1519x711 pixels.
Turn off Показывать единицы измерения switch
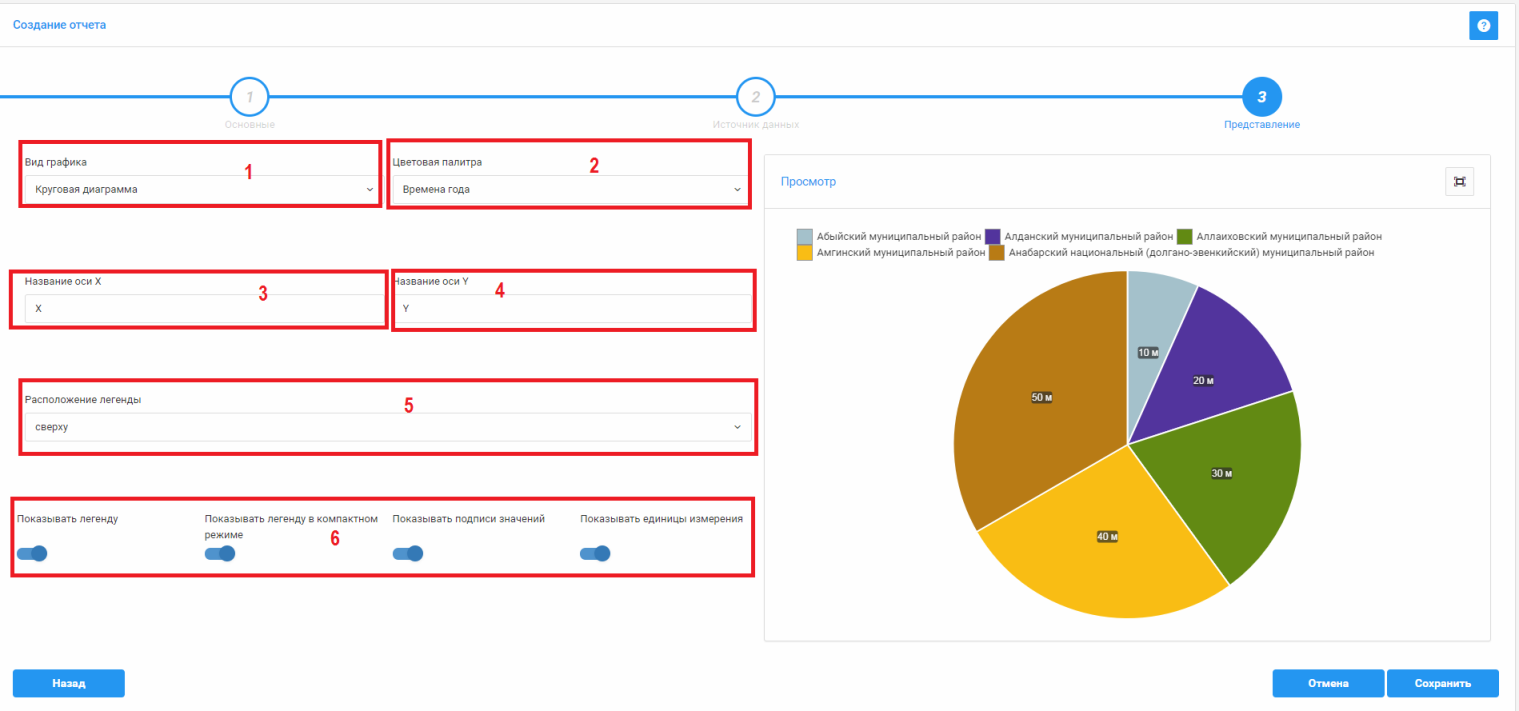[595, 554]
